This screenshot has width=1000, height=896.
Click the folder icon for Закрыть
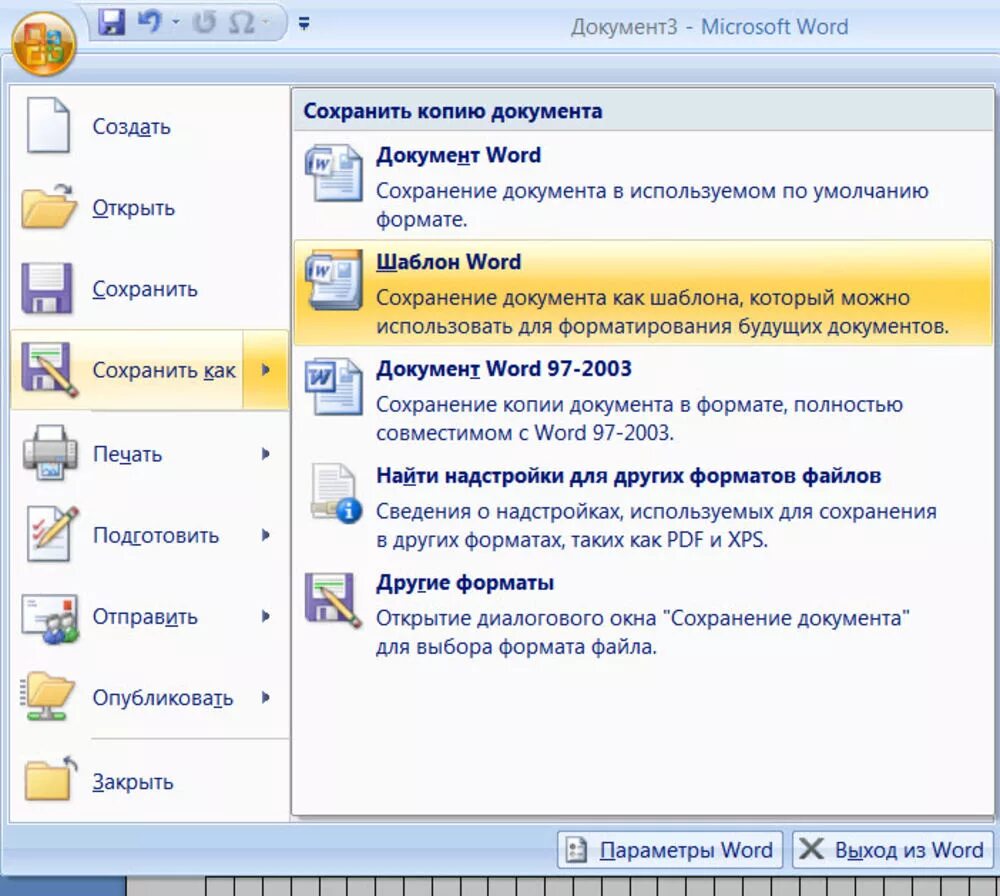tap(50, 778)
